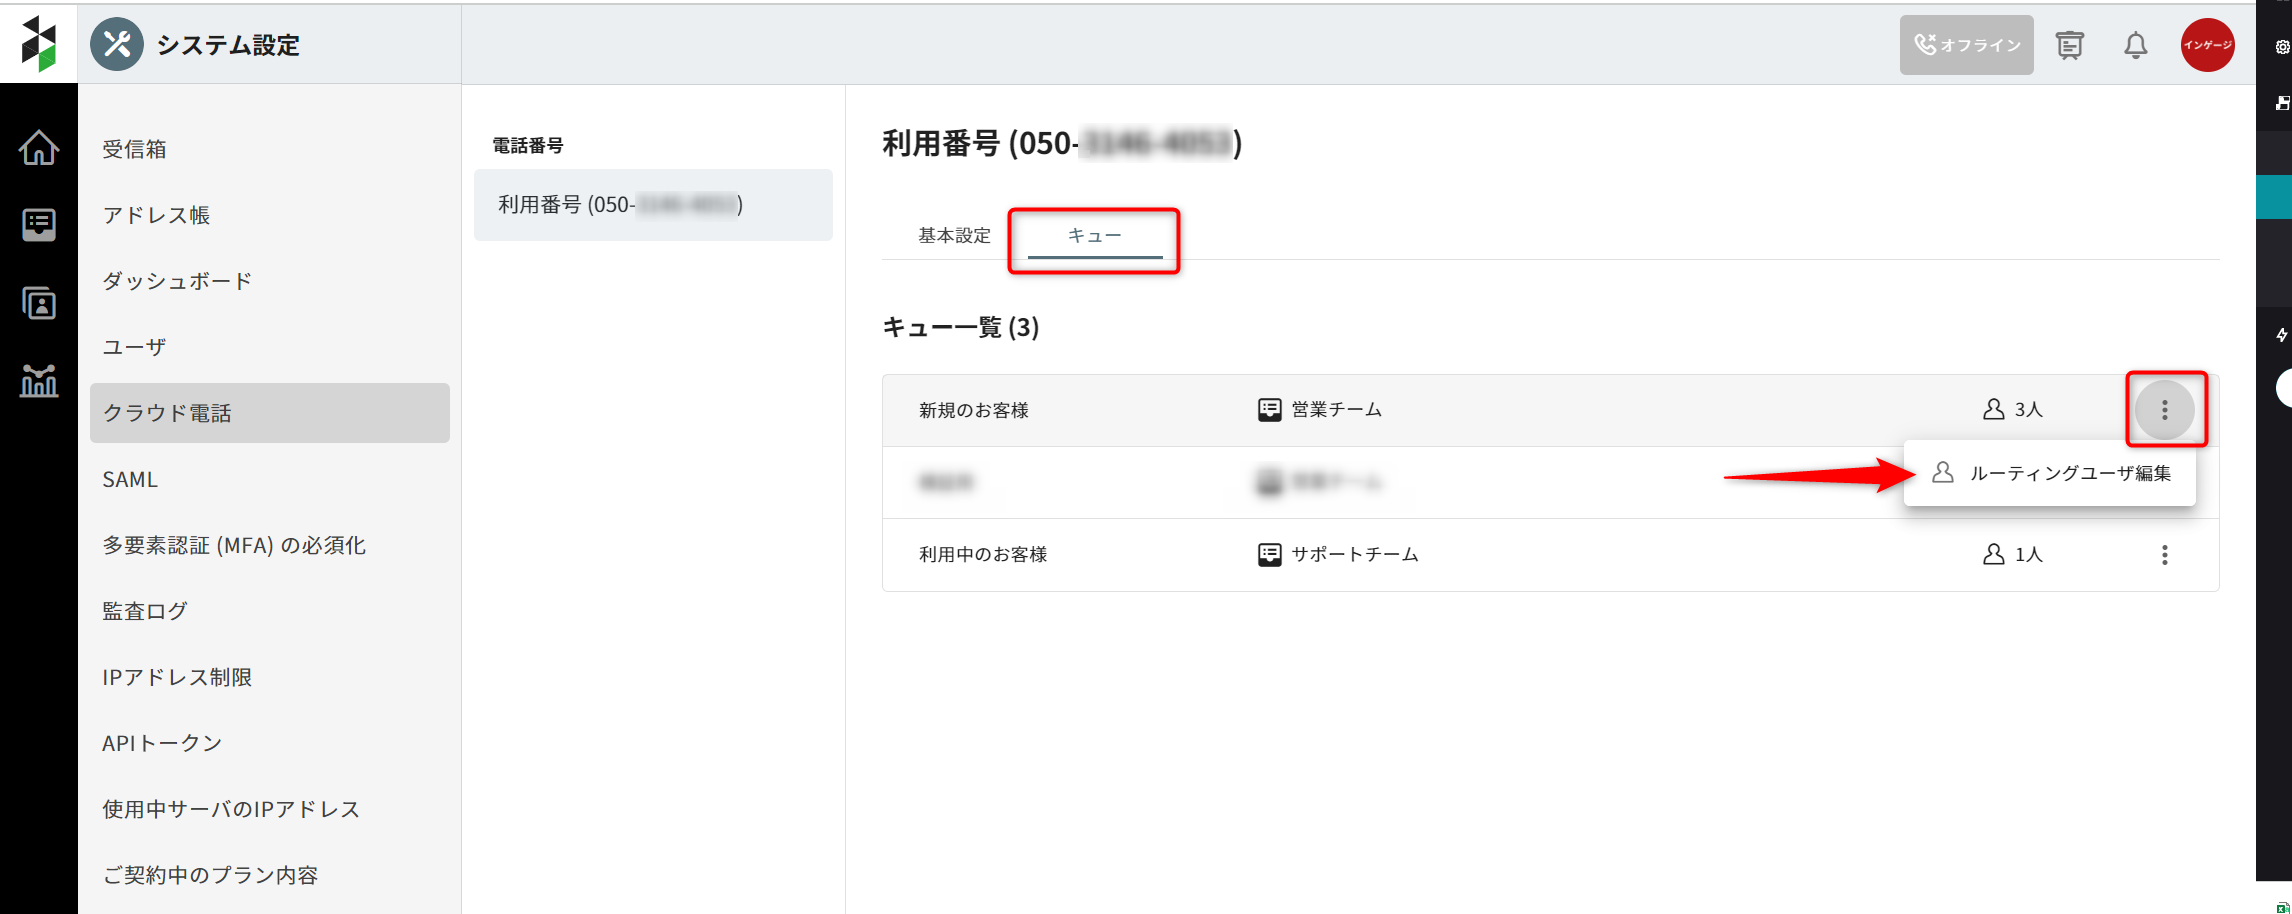Open the IPアドレス制限 settings page
The width and height of the screenshot is (2292, 914).
[177, 677]
